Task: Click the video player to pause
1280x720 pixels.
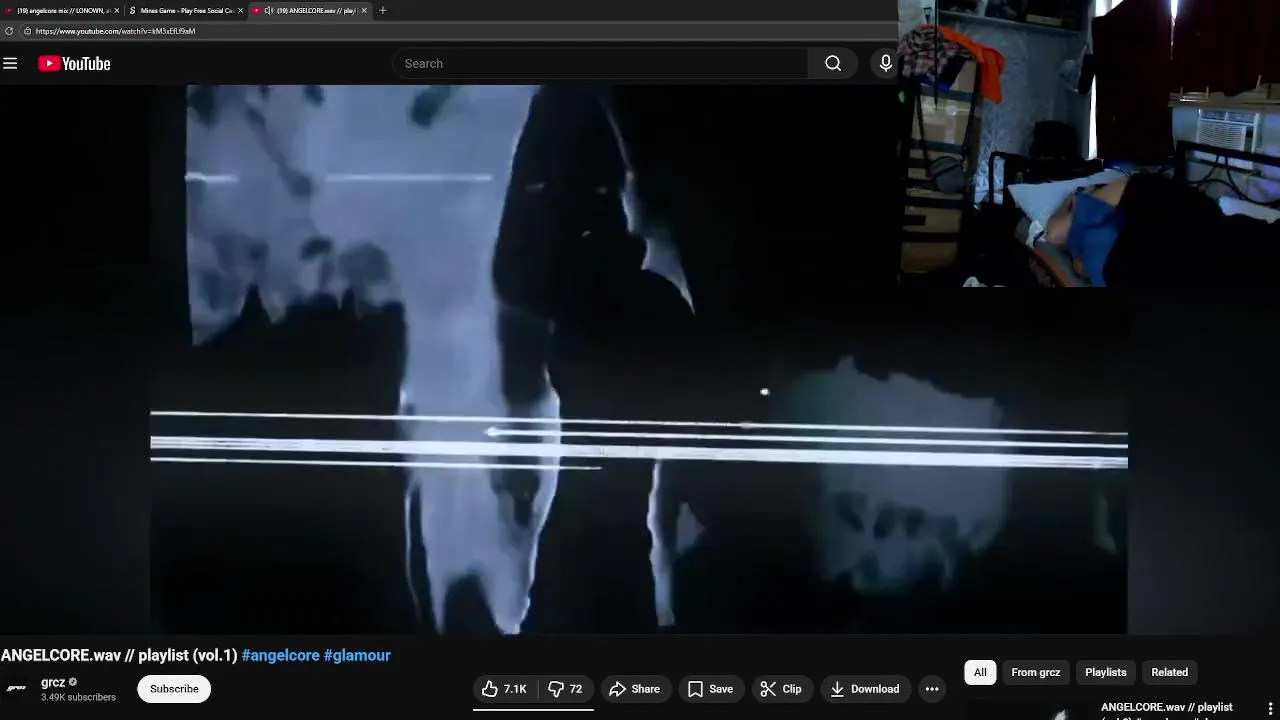Action: click(x=640, y=360)
